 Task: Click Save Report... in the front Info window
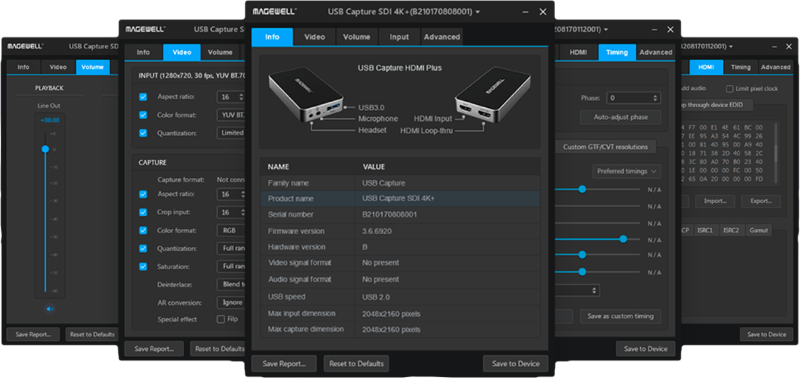(x=284, y=364)
